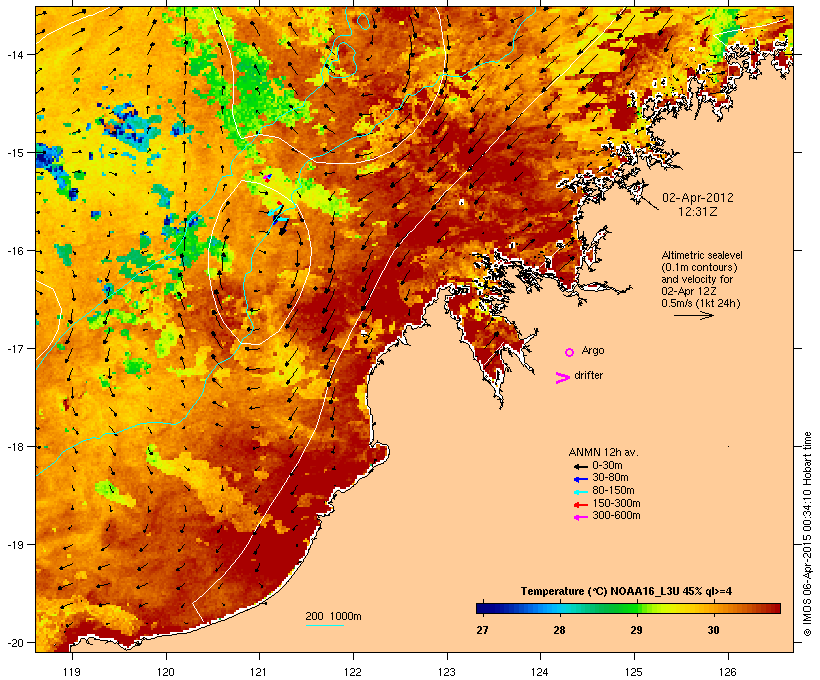Click longitude axis label 125
820x680 pixels.
click(x=634, y=672)
